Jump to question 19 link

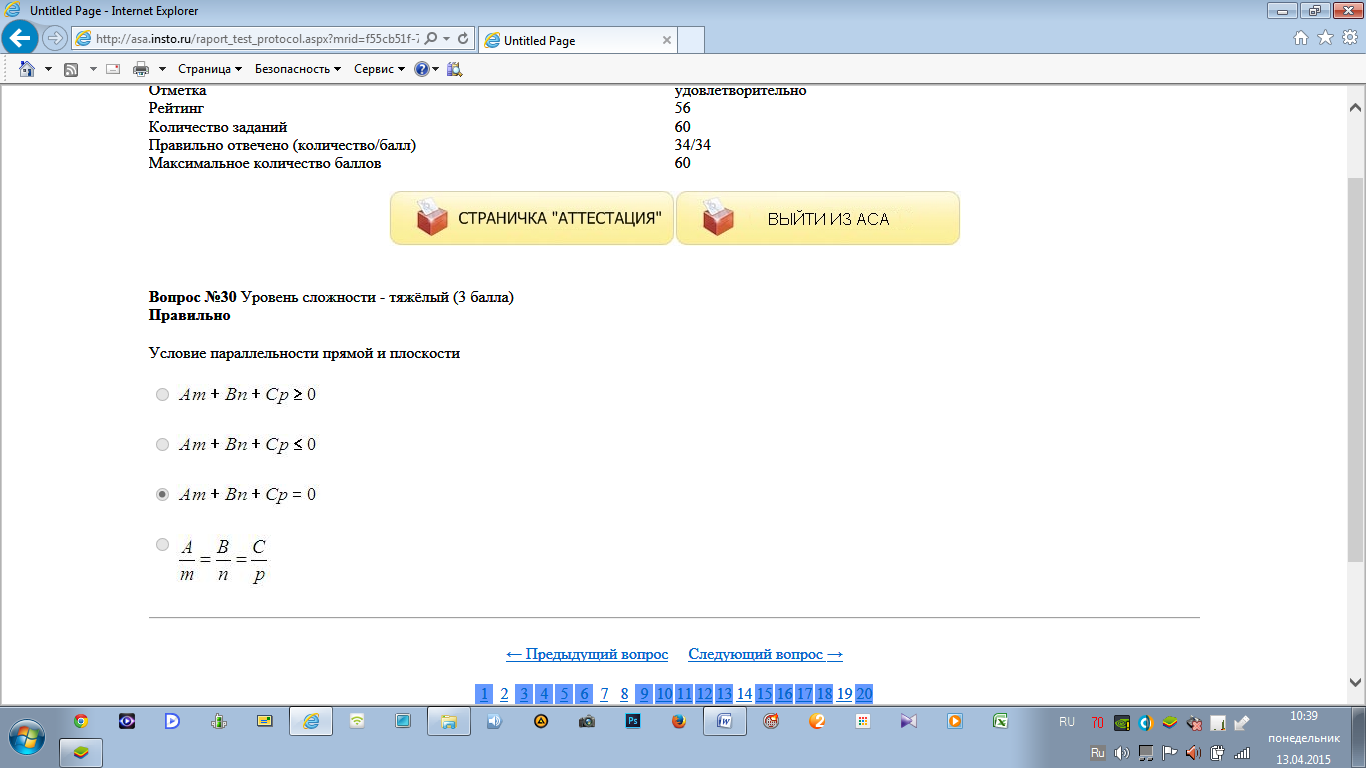[x=844, y=694]
